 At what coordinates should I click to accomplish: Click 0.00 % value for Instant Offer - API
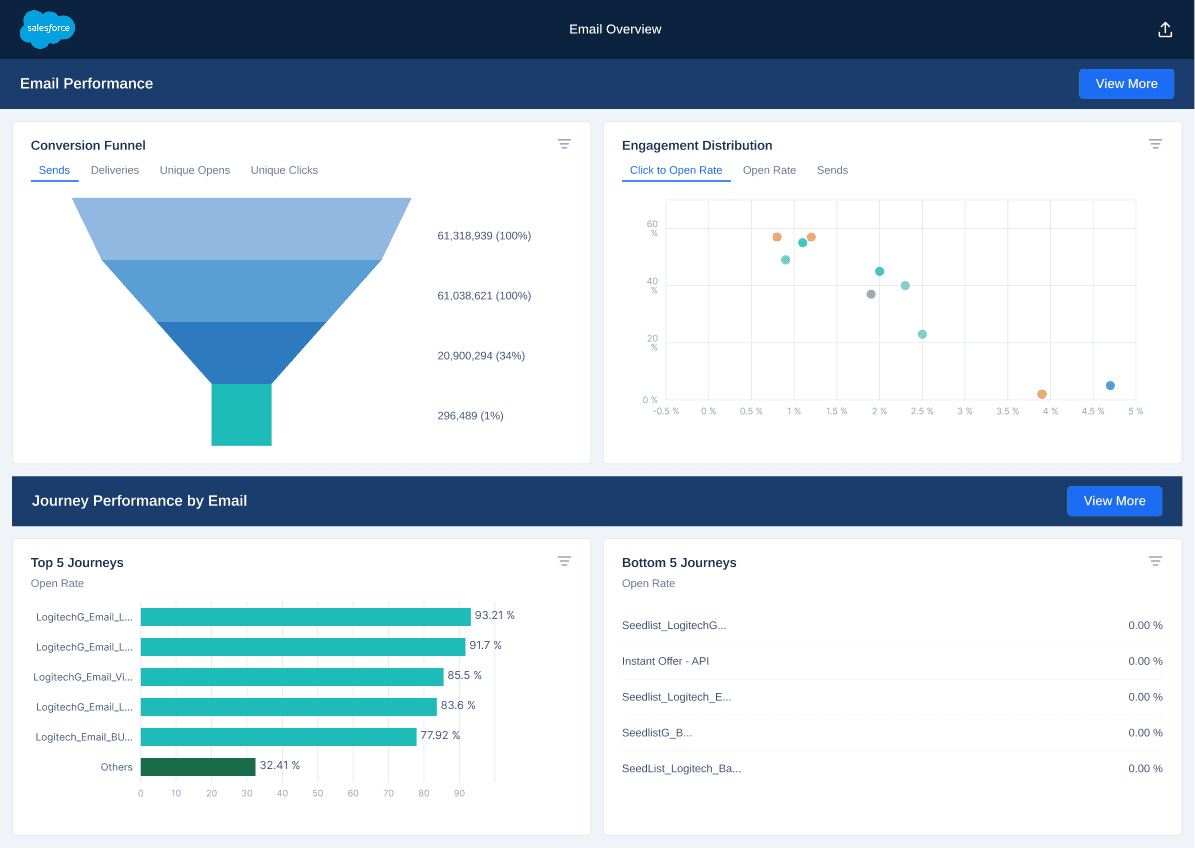pos(1145,661)
